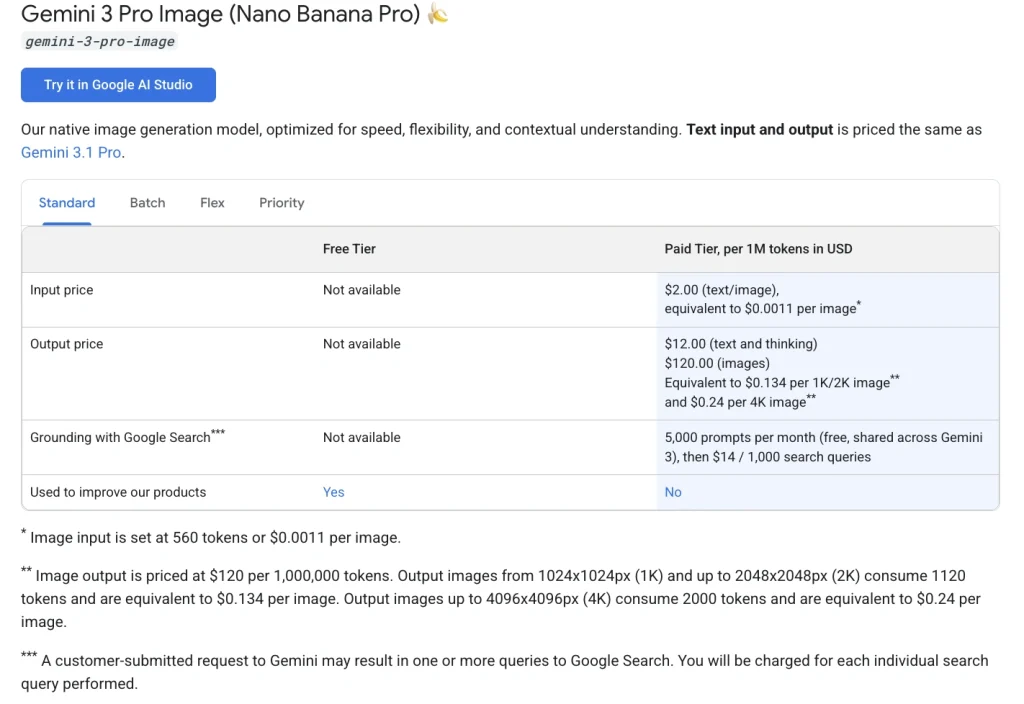The height and width of the screenshot is (704, 1024).
Task: Click the 560 tokens image input footnote
Action: [211, 537]
